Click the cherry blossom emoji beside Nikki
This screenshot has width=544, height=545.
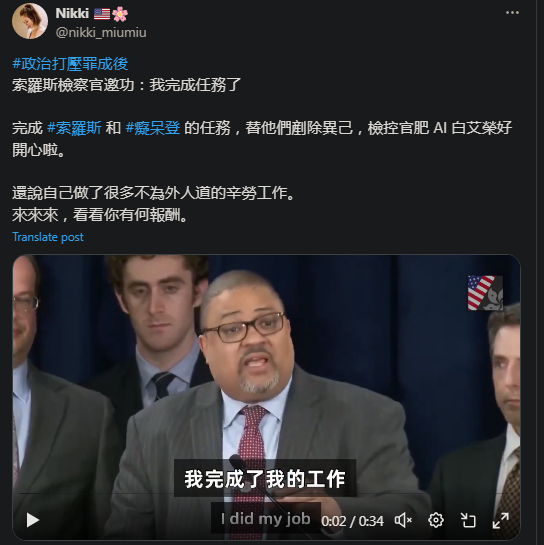point(120,14)
